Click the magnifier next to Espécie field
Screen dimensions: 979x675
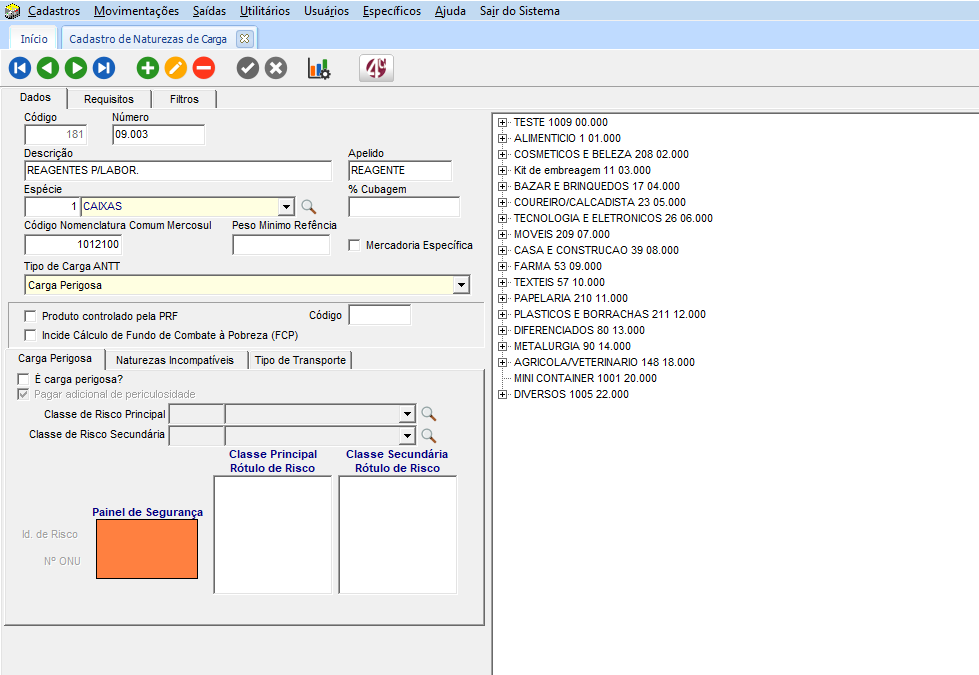coord(308,206)
